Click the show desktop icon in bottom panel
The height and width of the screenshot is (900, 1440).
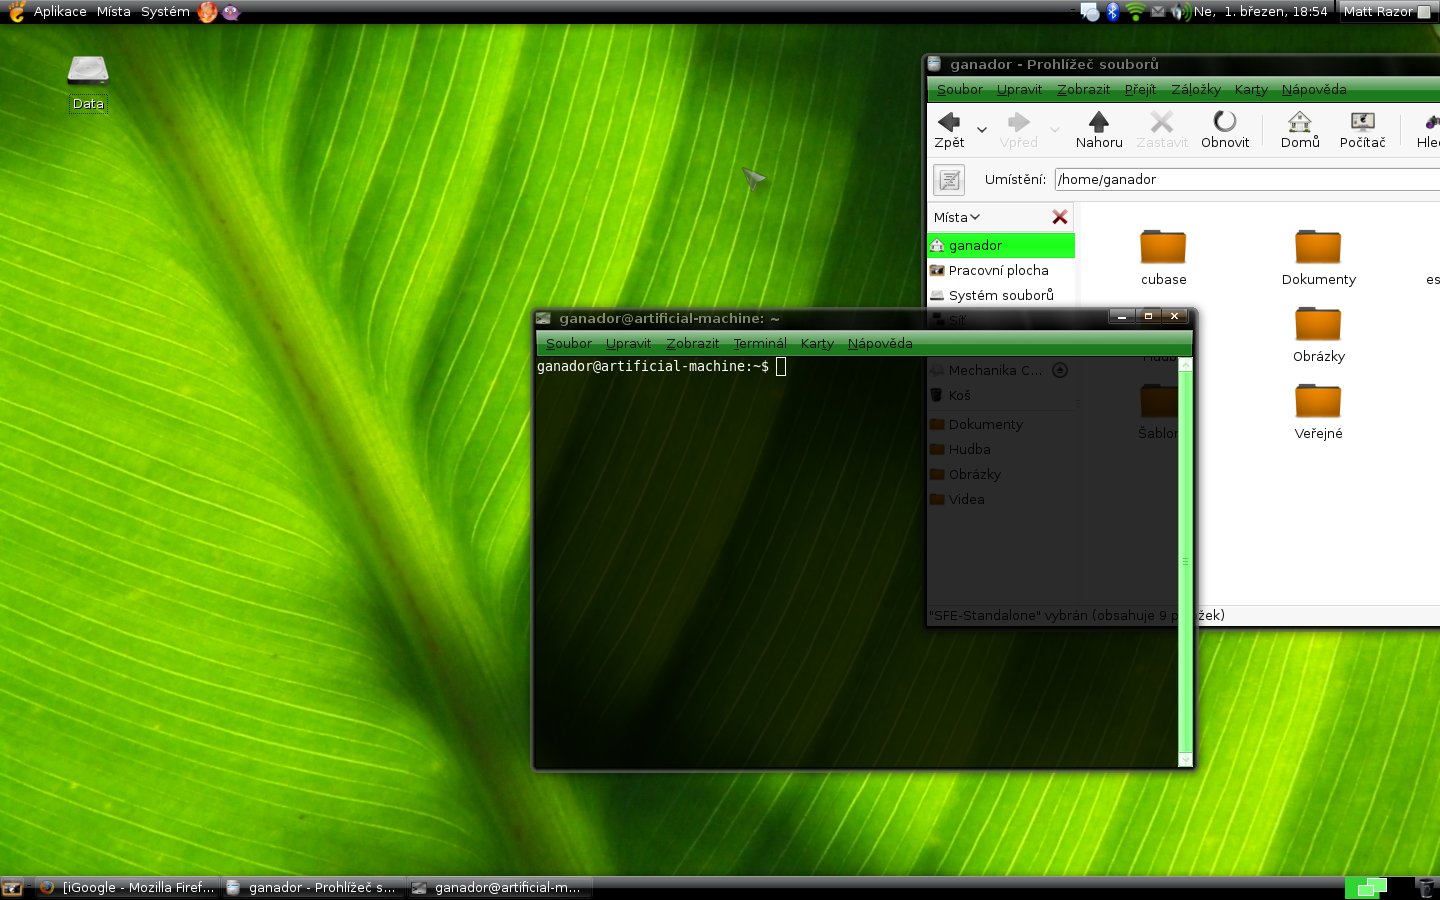point(12,887)
